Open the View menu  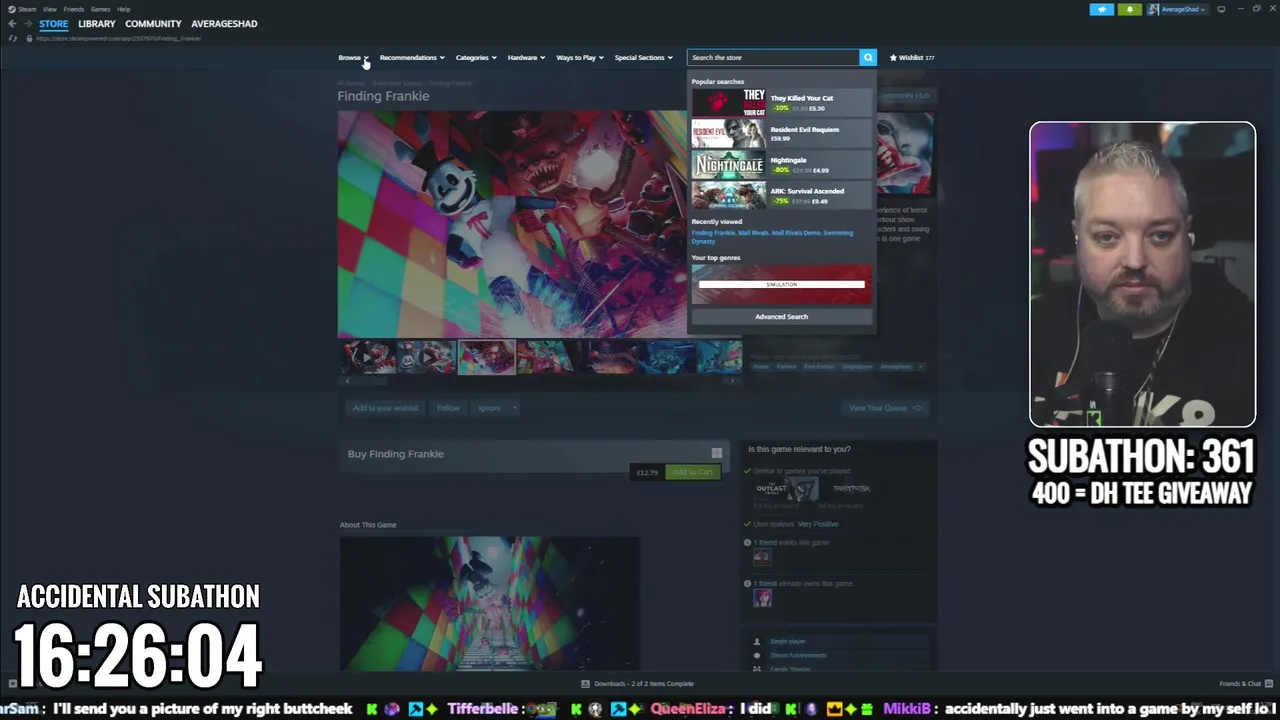point(49,9)
